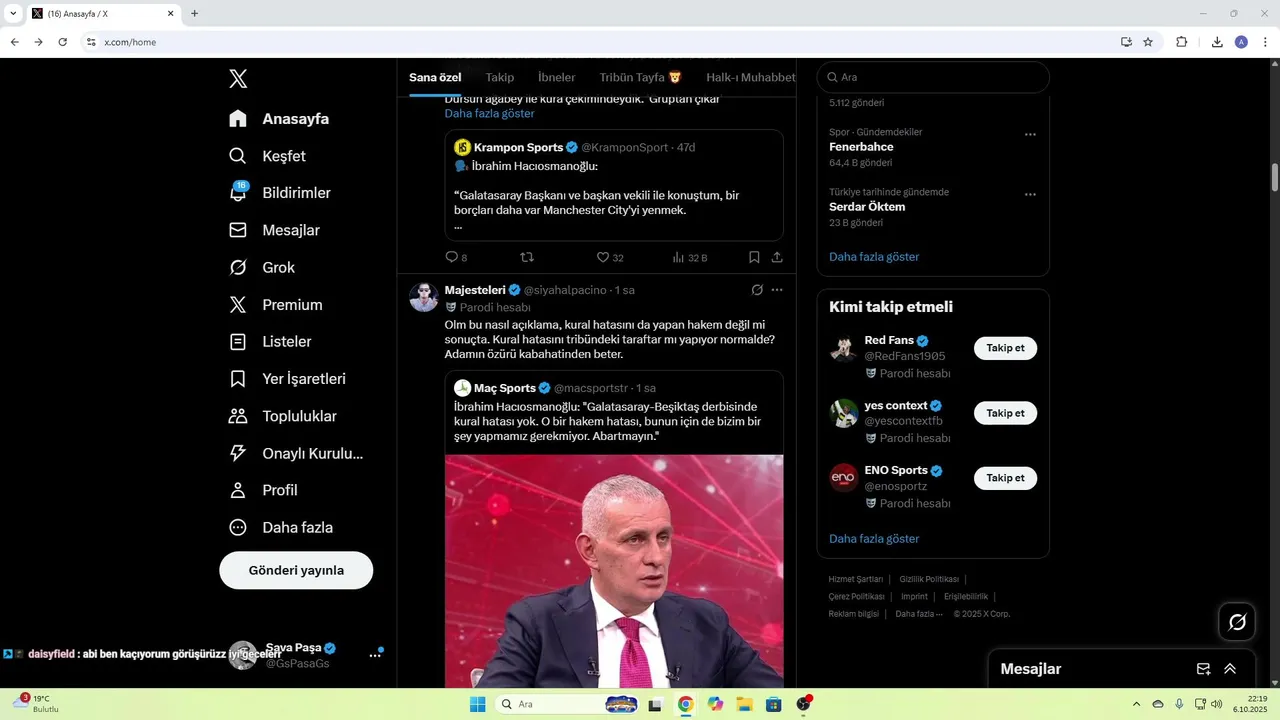Open Gizlilik Politikası link
1280x720 pixels.
point(929,579)
